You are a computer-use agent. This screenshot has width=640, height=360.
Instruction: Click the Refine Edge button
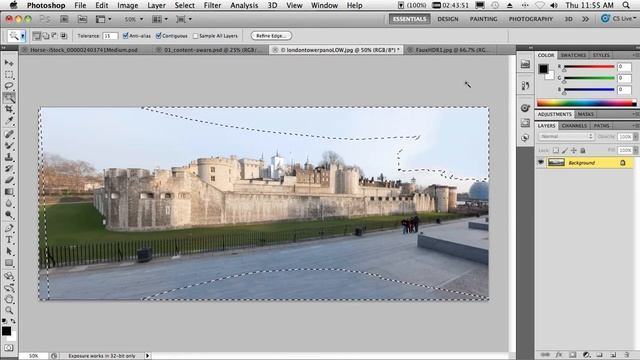click(x=271, y=36)
